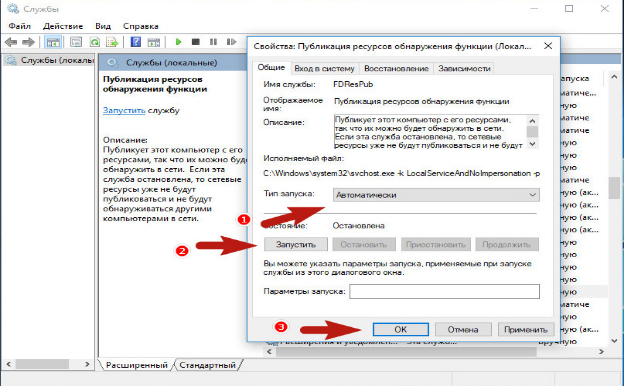Click the services list horizontal scroll left arrow
Viewport: 624px width, 386px height.
pyautogui.click(x=269, y=352)
